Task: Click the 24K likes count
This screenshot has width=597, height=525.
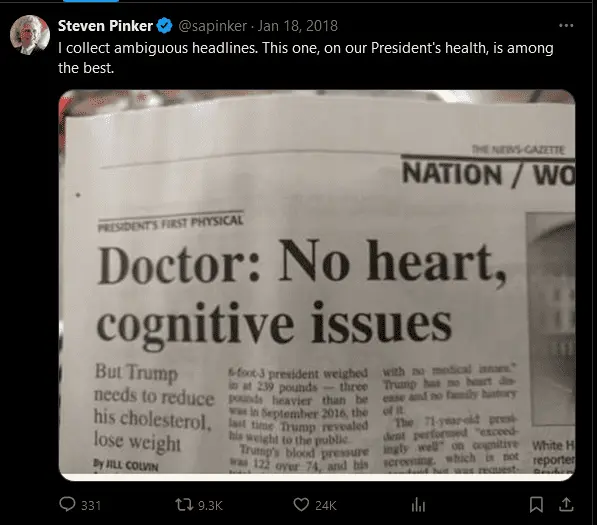Action: [x=326, y=506]
